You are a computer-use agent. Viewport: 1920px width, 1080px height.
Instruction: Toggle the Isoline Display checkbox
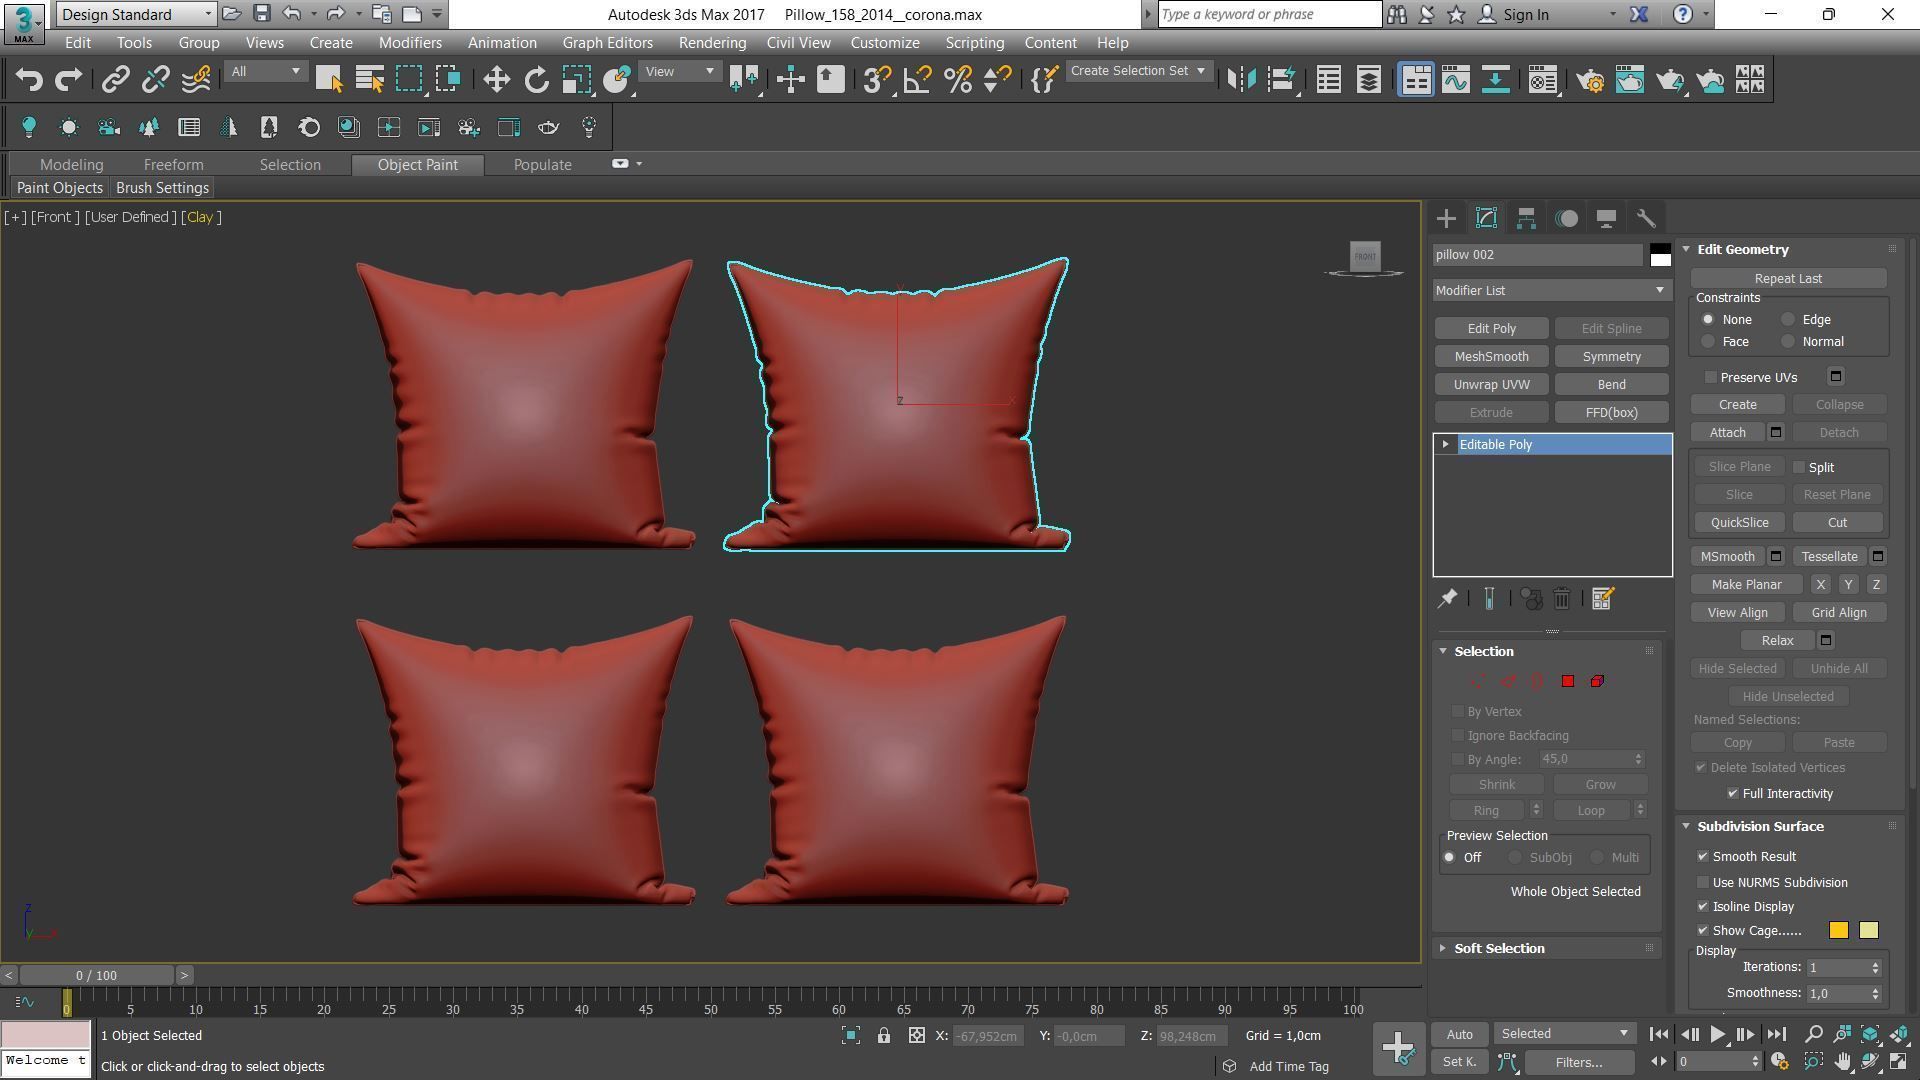point(1703,907)
